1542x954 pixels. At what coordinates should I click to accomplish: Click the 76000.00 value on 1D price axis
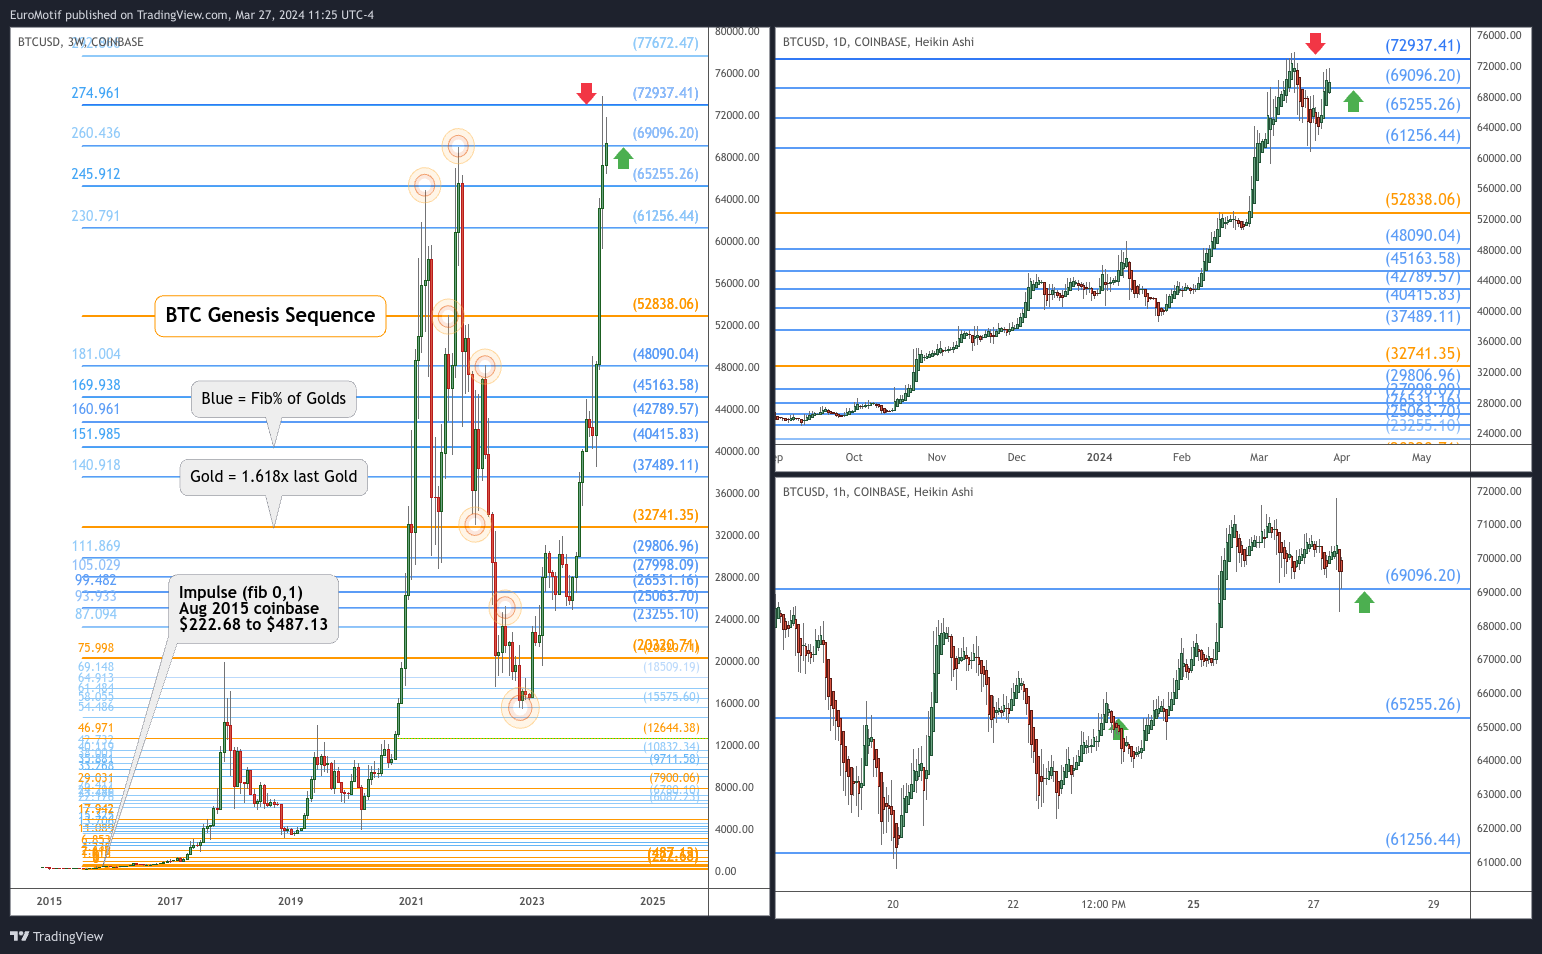1499,35
